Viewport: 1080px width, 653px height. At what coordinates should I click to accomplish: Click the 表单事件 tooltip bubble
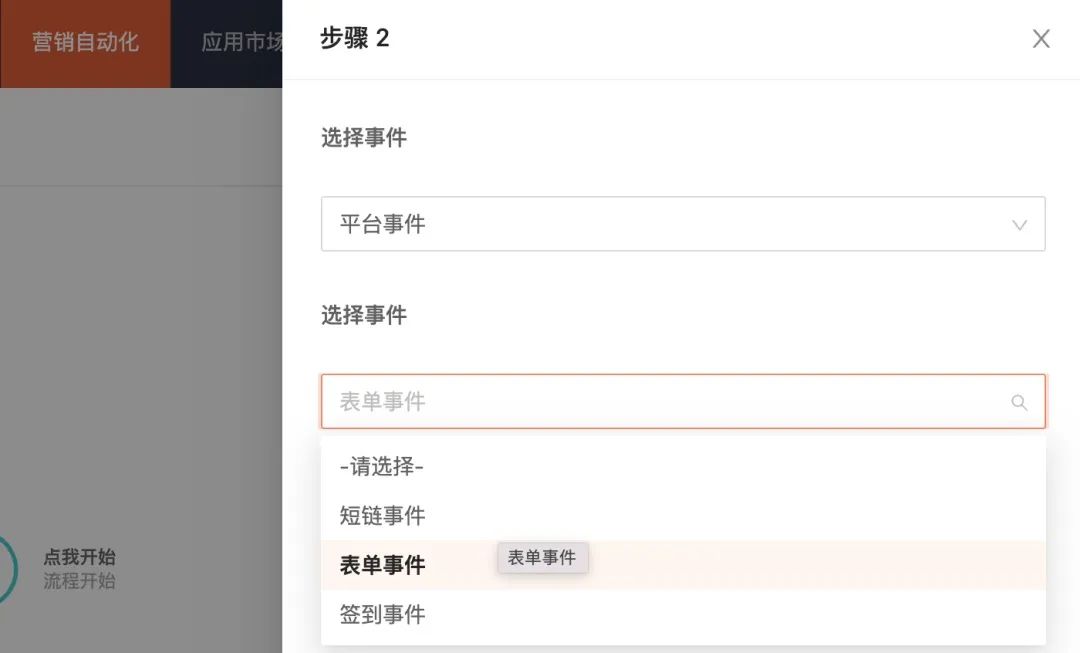542,558
